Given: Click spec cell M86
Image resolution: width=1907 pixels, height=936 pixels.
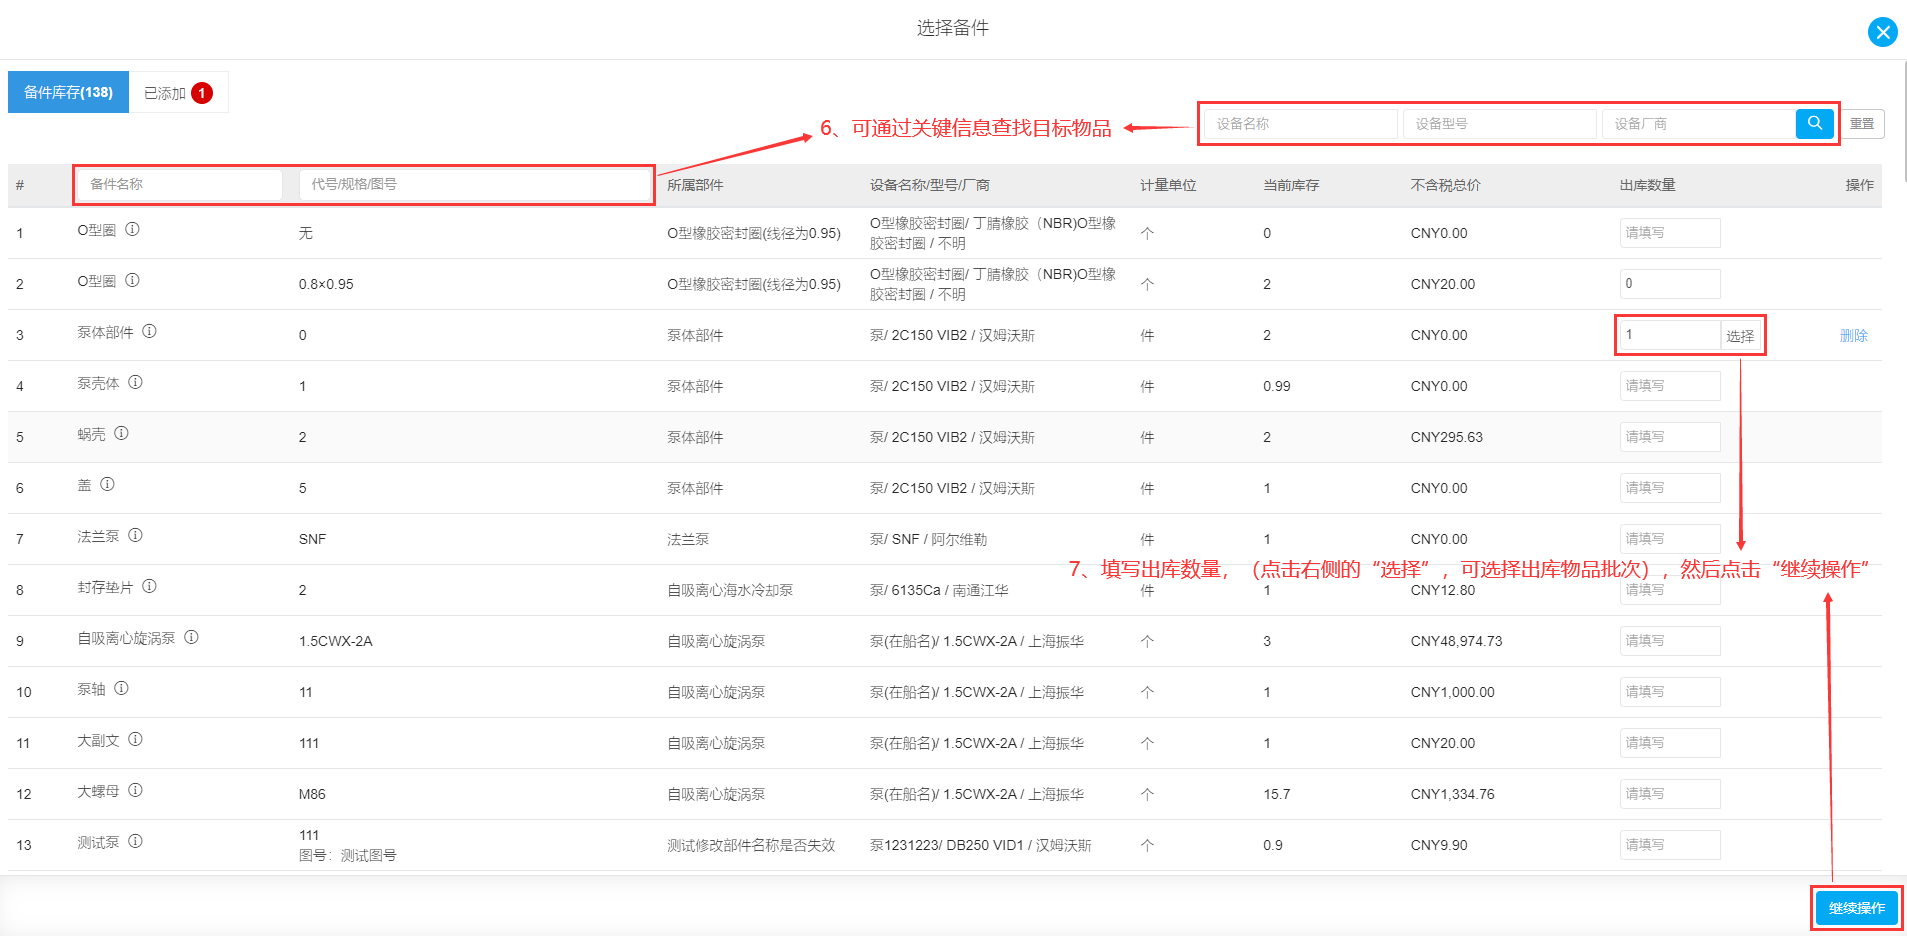Looking at the screenshot, I should coord(312,794).
